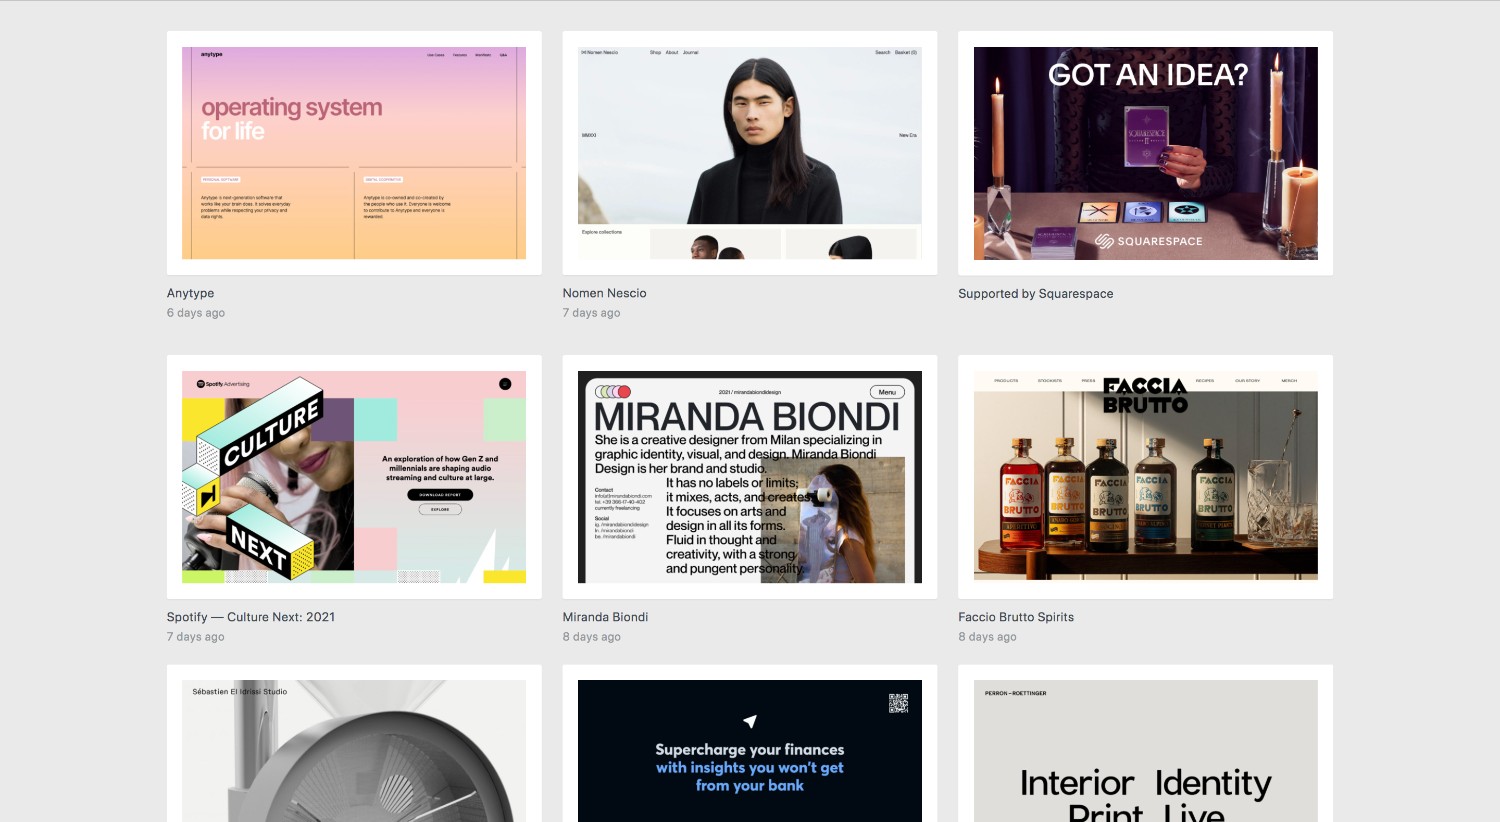Viewport: 1500px width, 822px height.
Task: Open the Anytype website thumbnail
Action: (x=354, y=153)
